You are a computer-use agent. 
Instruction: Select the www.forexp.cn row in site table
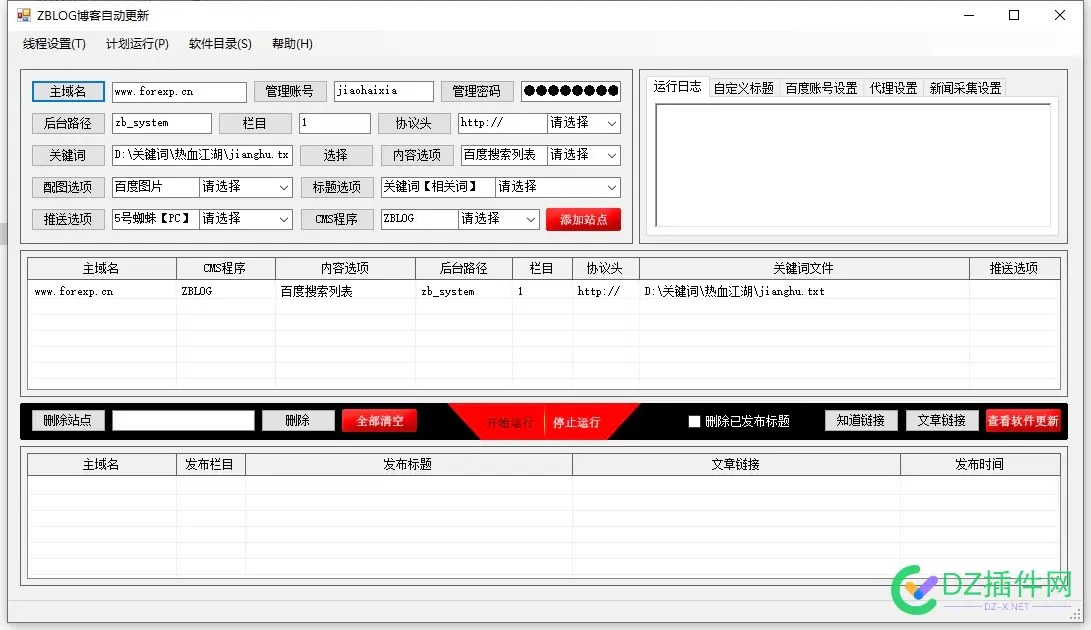[x=543, y=292]
